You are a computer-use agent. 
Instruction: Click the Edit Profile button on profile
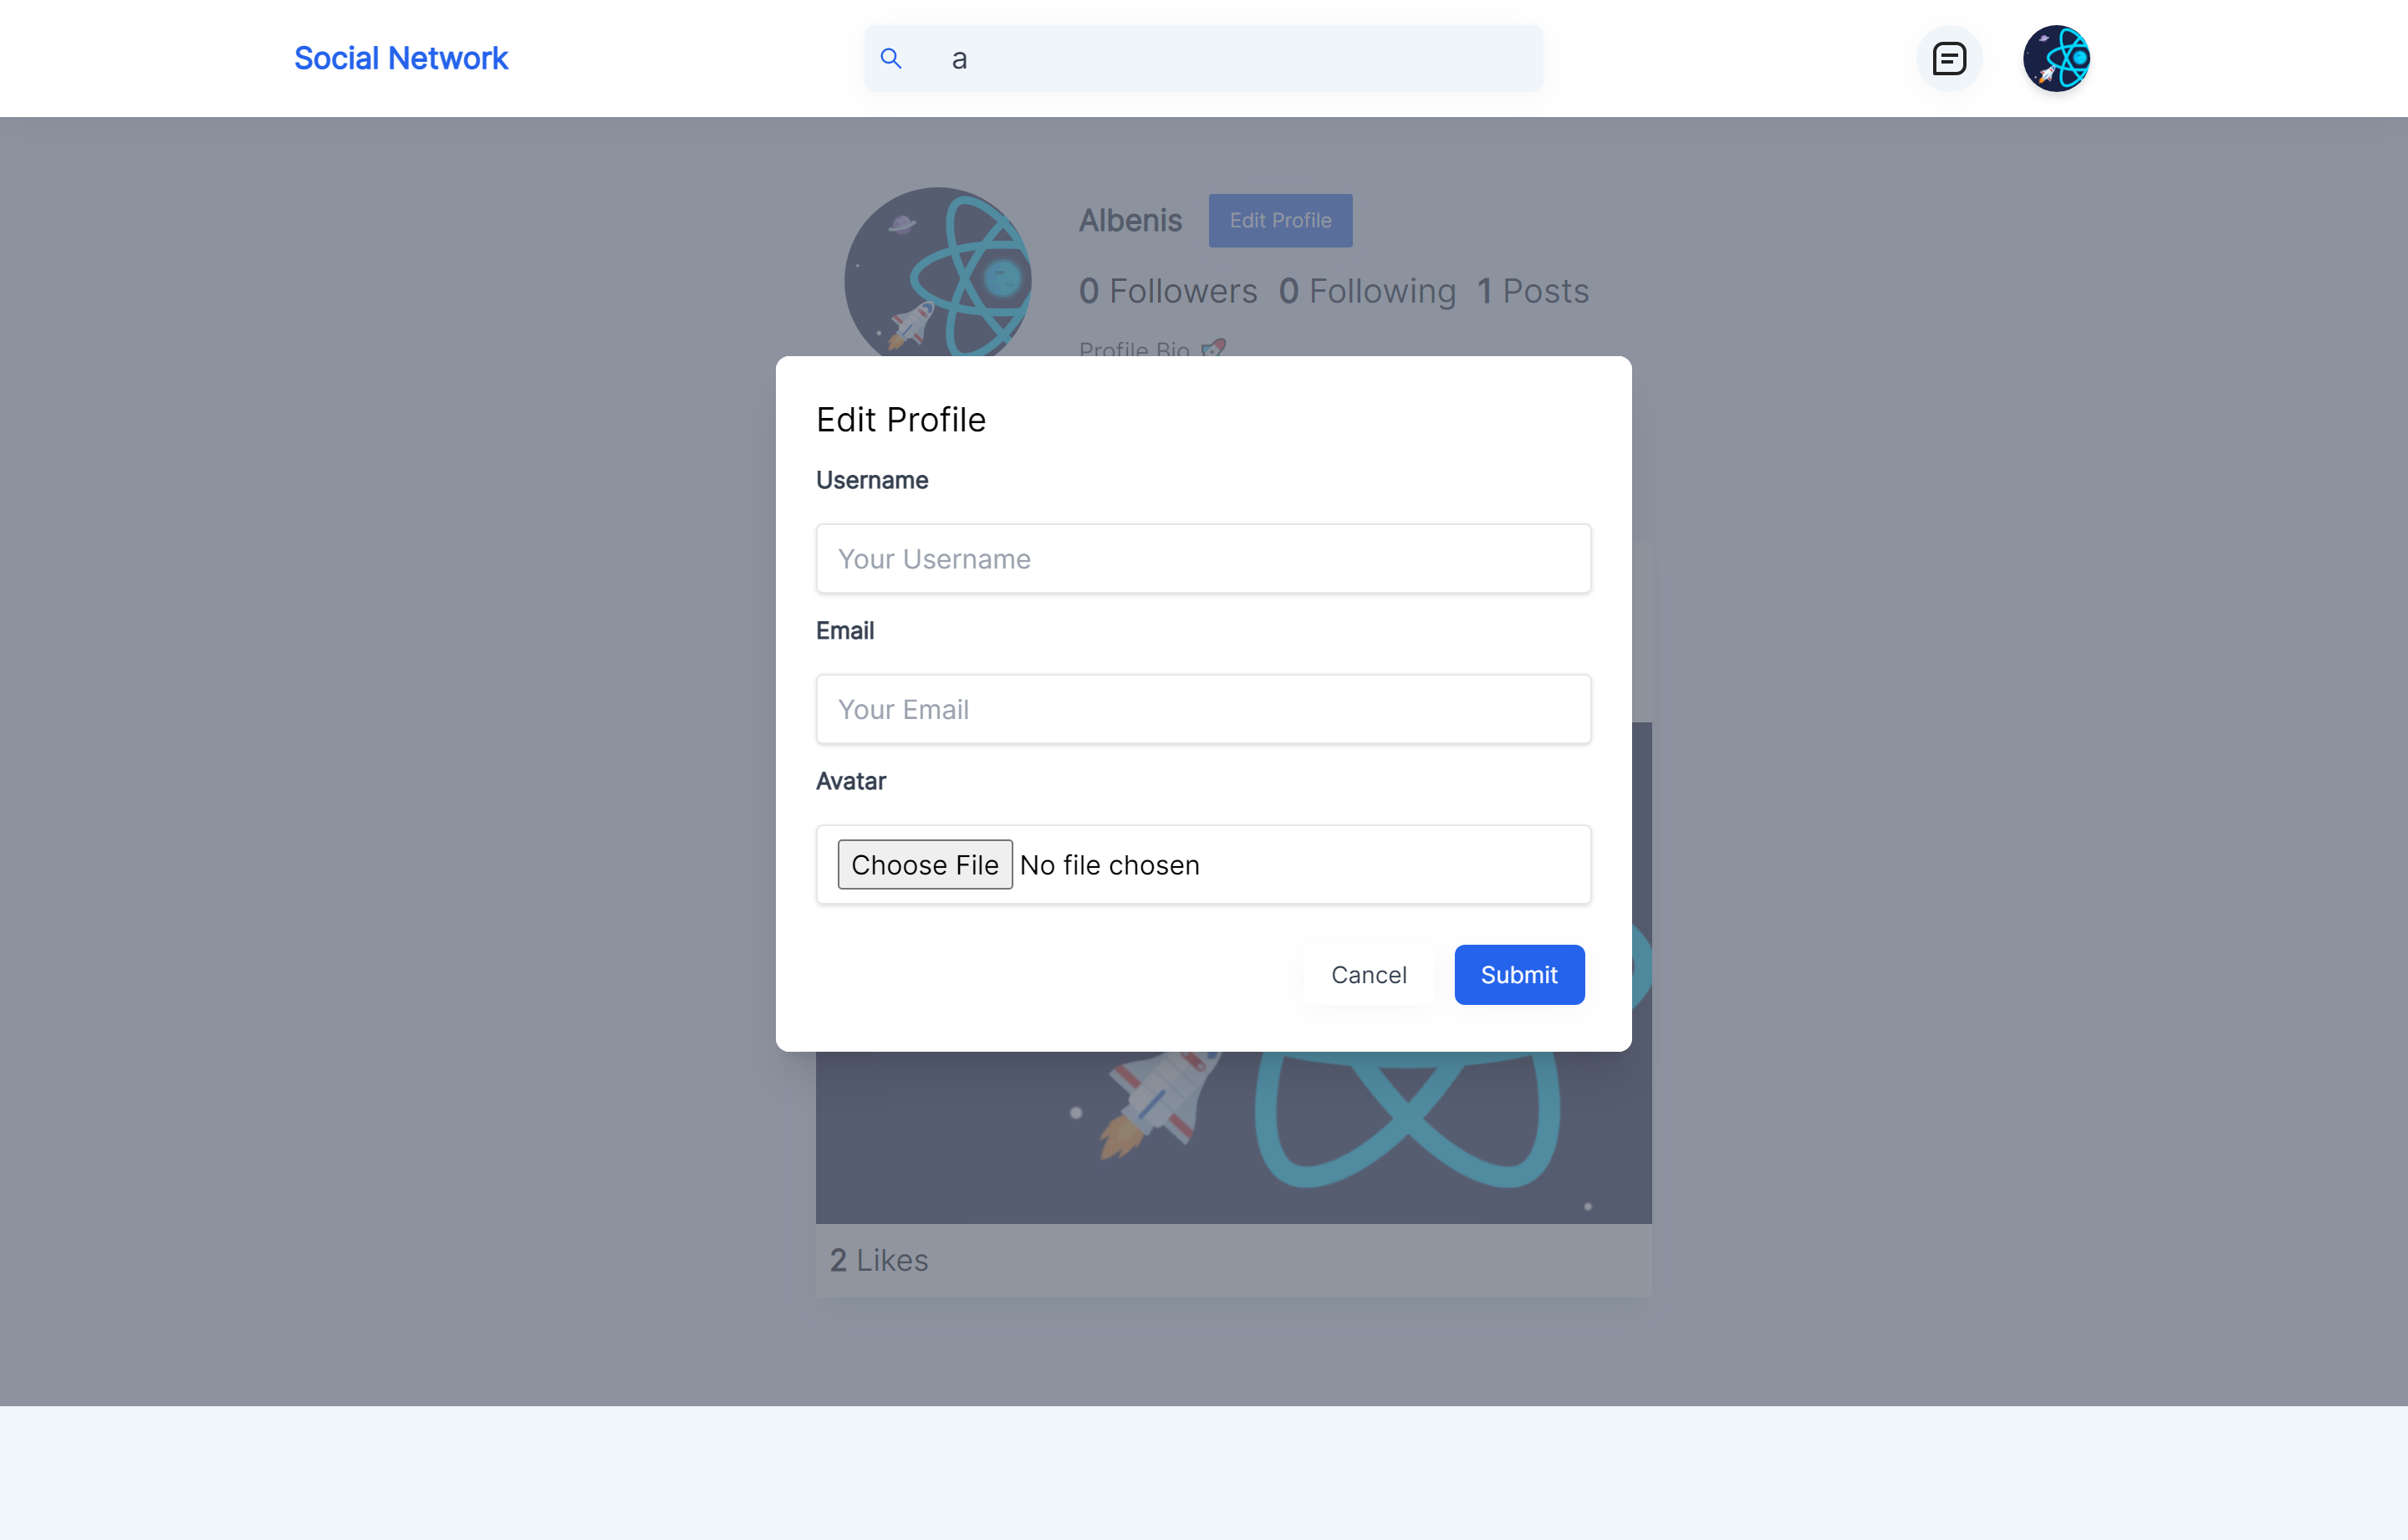click(1281, 219)
